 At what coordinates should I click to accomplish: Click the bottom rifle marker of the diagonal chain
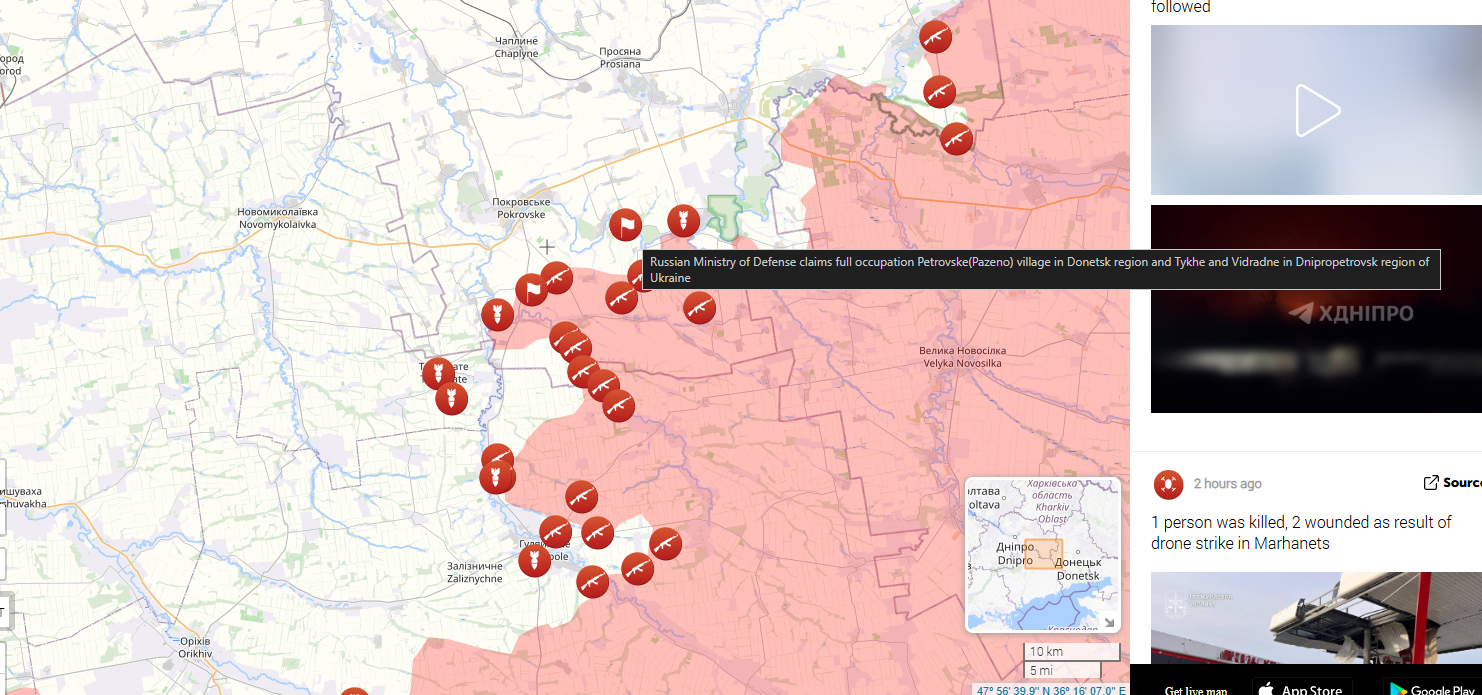pyautogui.click(x=619, y=405)
